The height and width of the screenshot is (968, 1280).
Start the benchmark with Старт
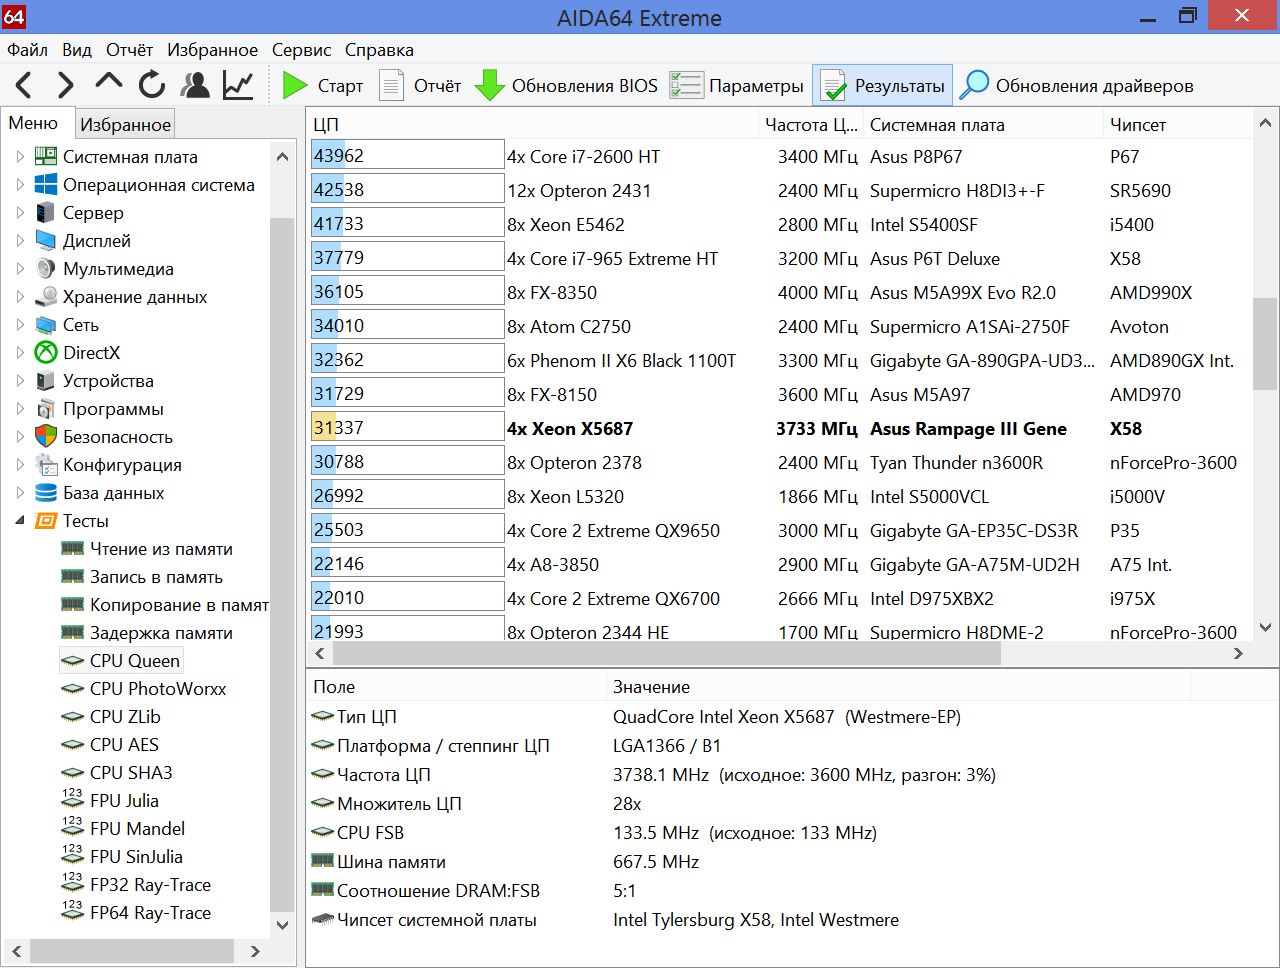pos(323,86)
